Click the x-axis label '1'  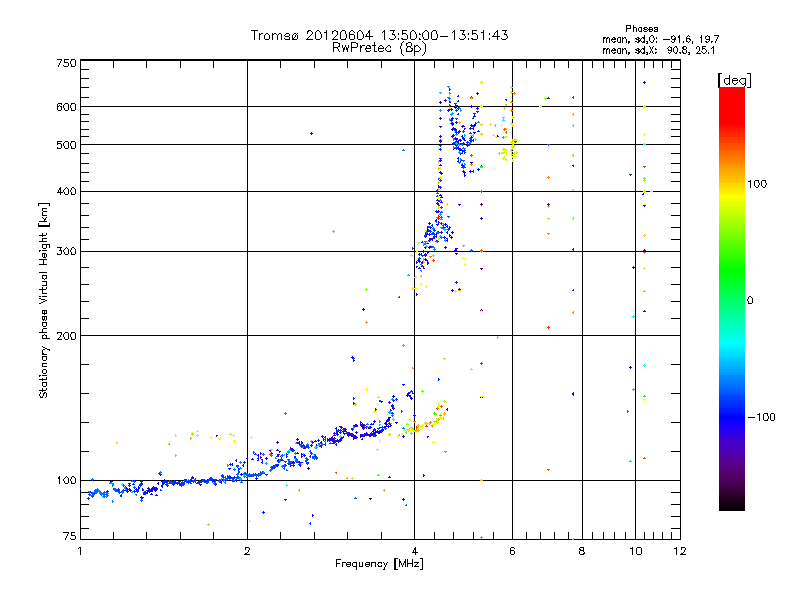(80, 551)
